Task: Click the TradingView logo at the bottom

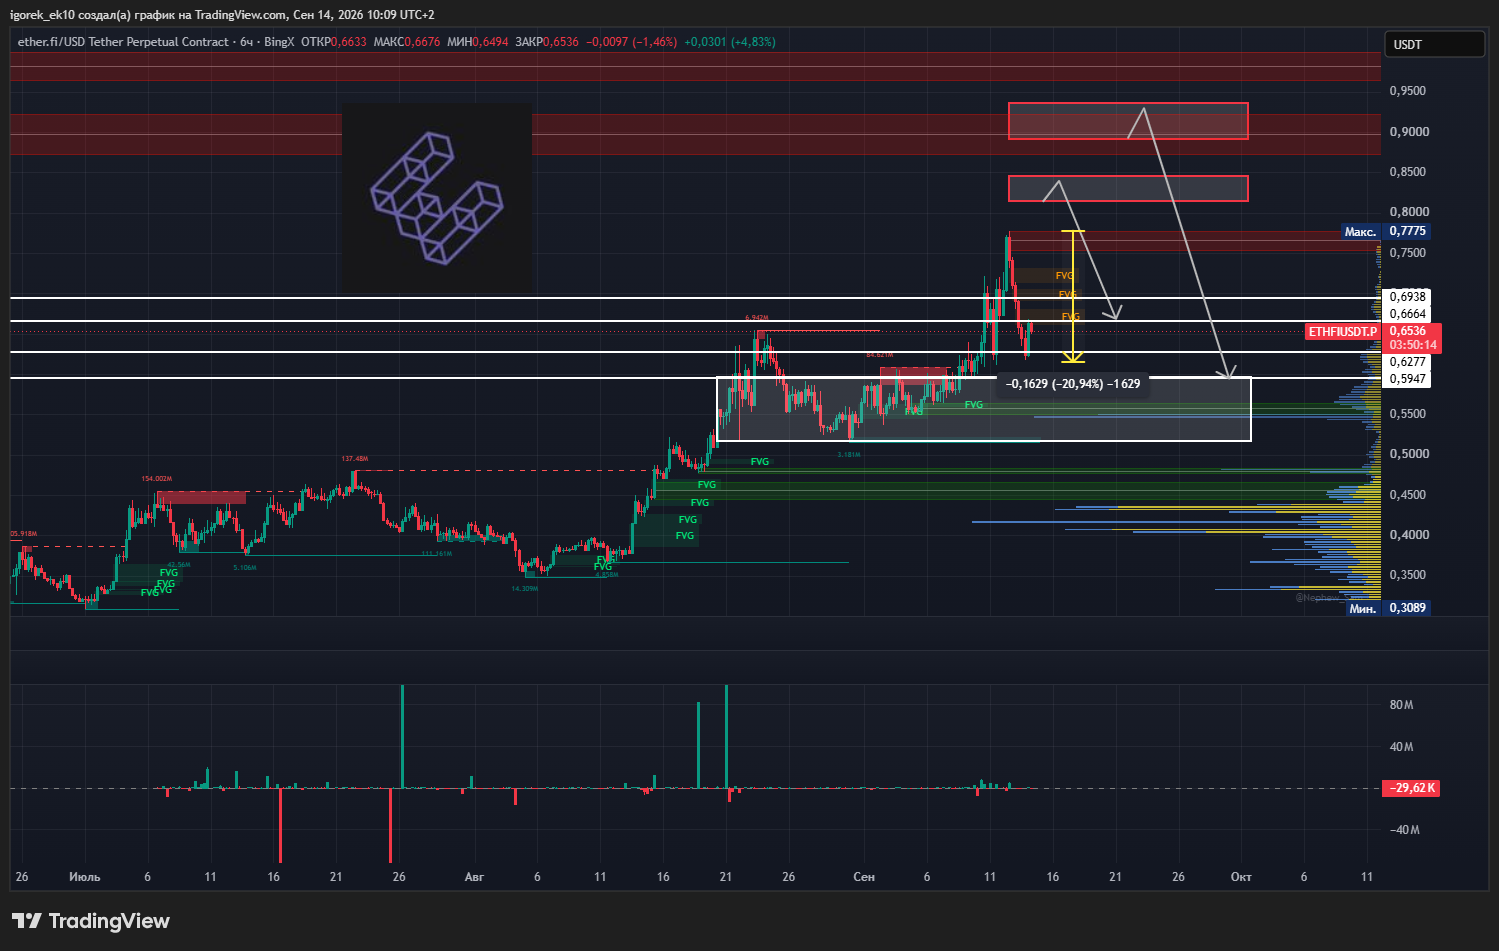Action: [x=91, y=921]
